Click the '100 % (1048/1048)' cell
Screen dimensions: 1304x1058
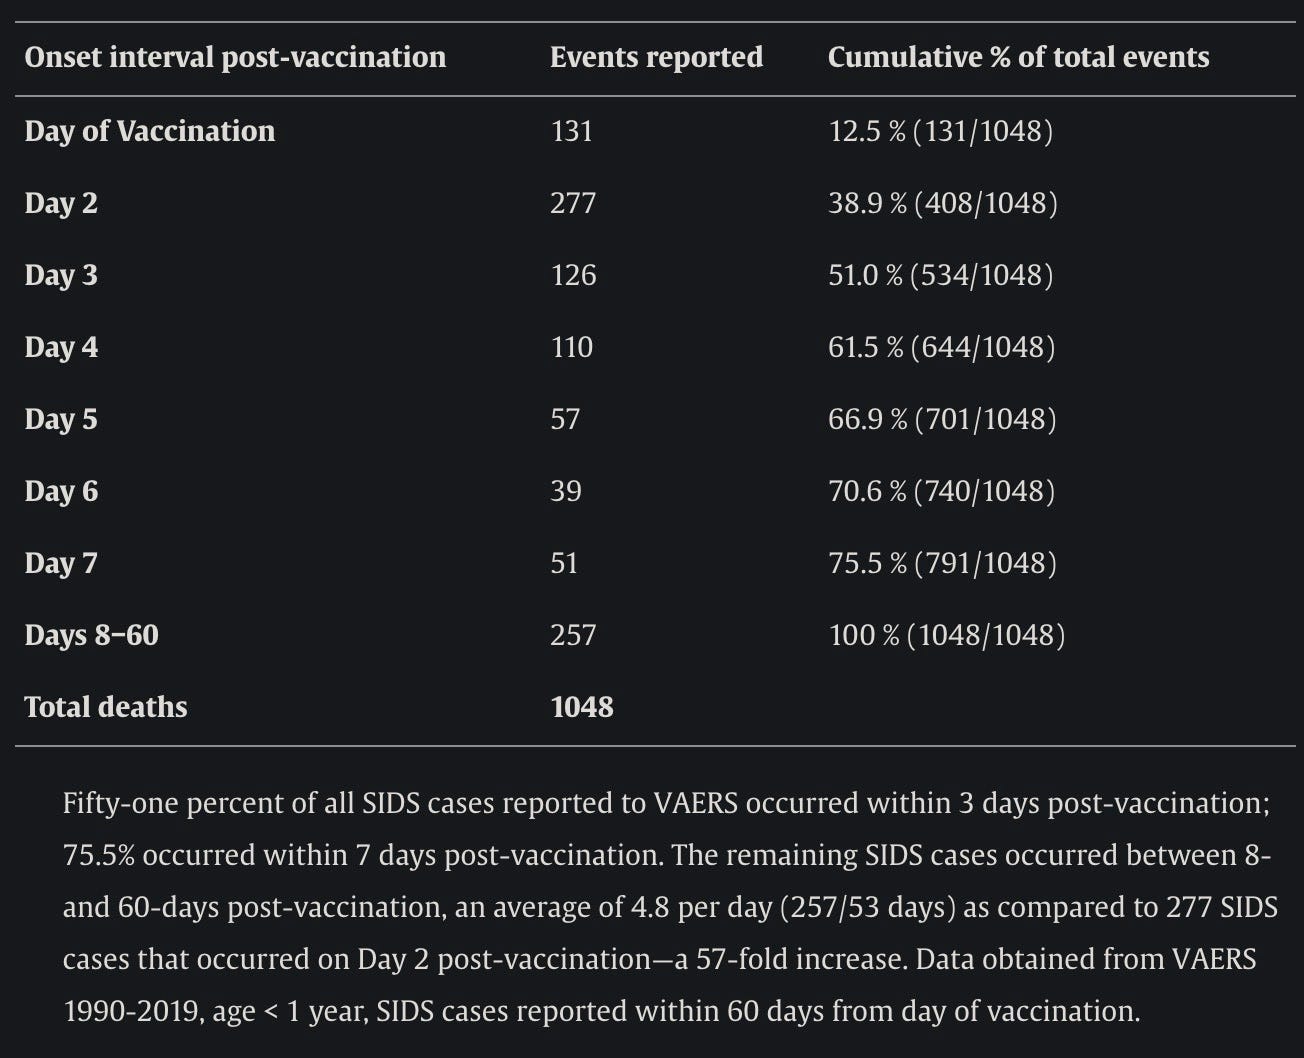(x=946, y=635)
